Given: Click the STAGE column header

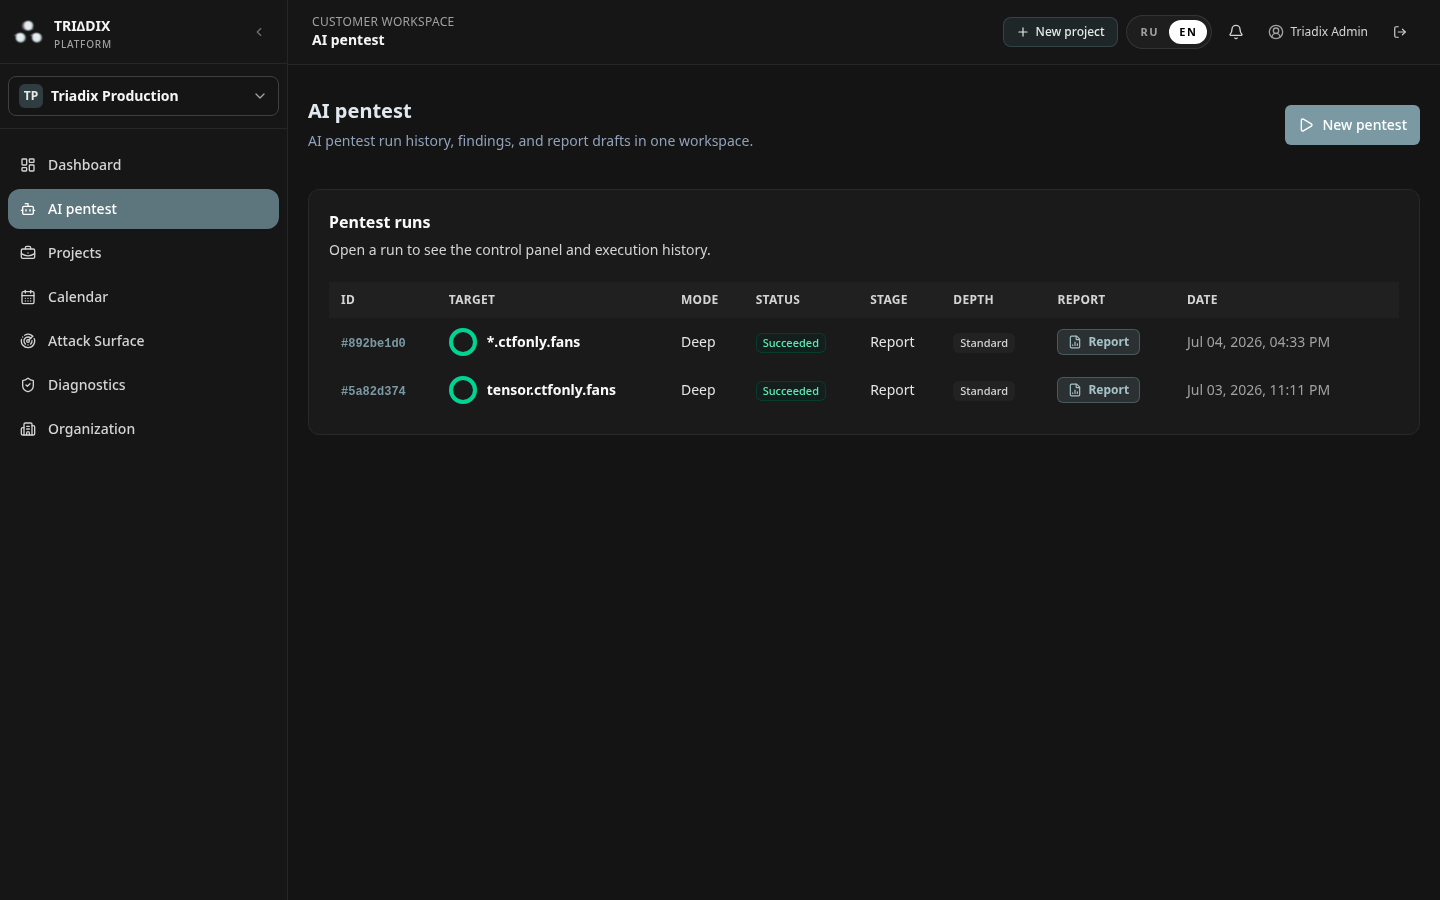Looking at the screenshot, I should click(x=889, y=300).
